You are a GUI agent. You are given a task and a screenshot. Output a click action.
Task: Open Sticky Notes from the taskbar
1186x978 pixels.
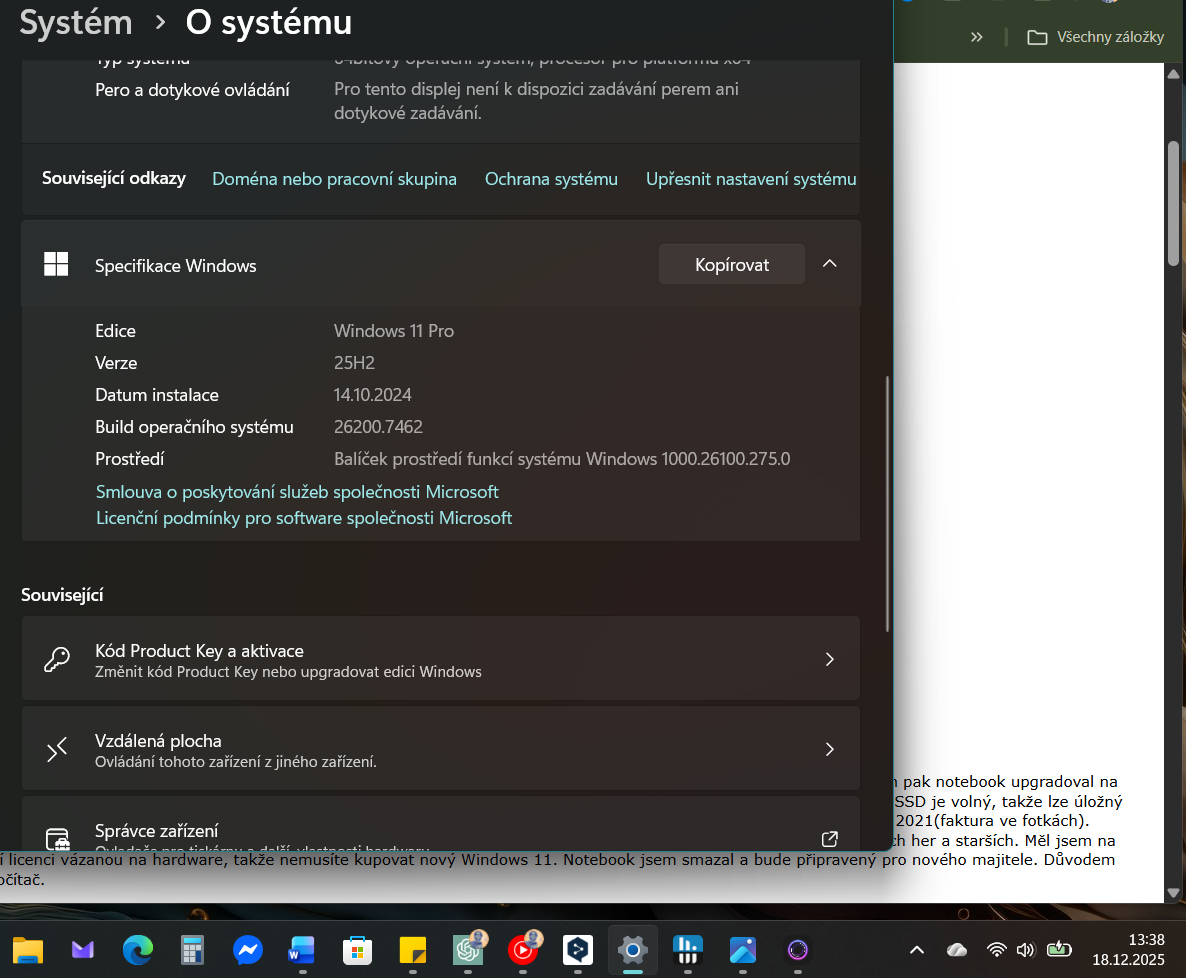[413, 950]
